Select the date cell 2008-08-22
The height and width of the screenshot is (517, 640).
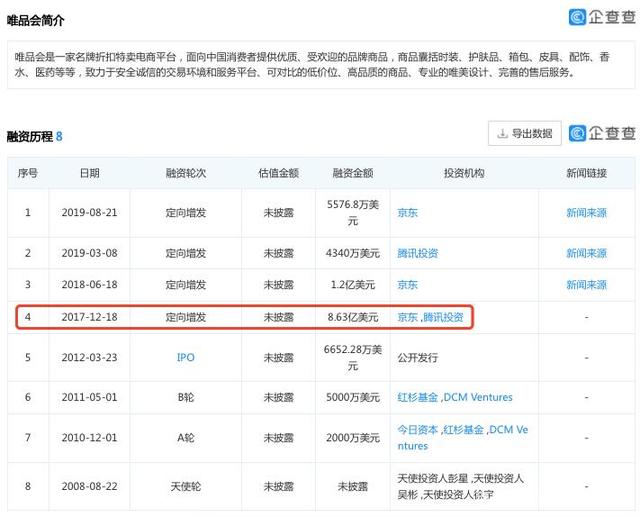[x=89, y=486]
